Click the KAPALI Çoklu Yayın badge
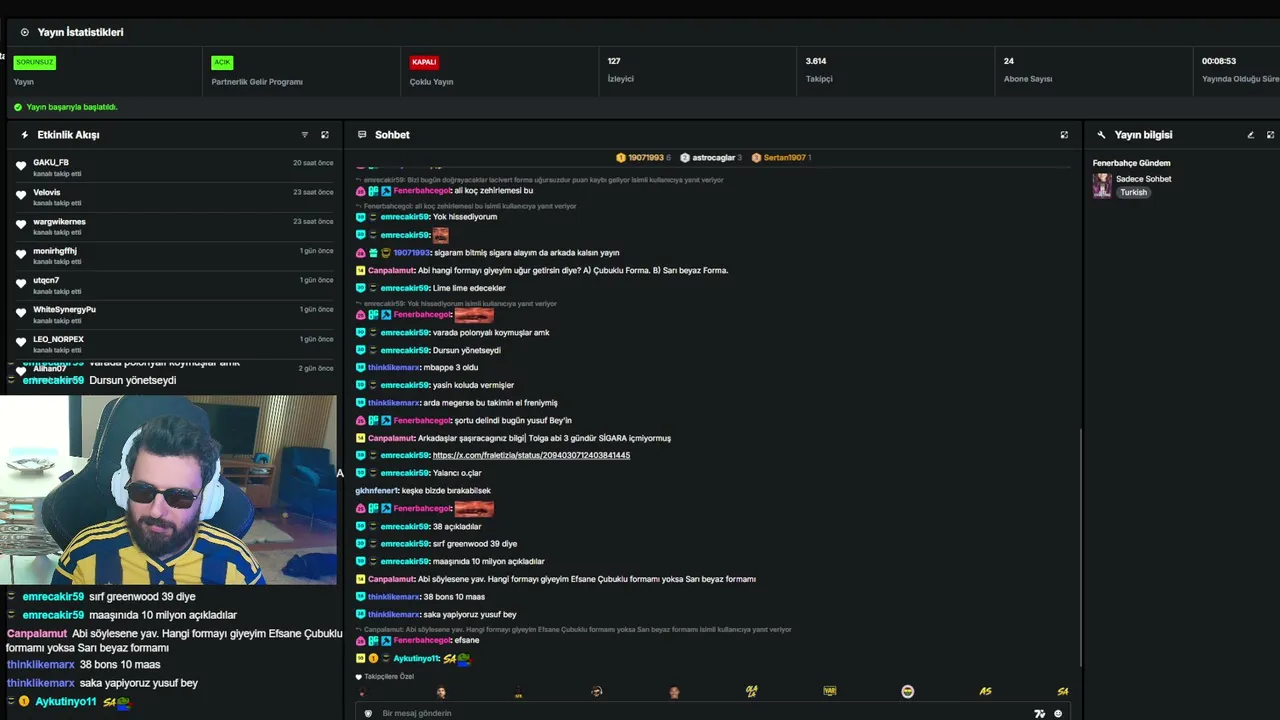1280x720 pixels. 424,62
